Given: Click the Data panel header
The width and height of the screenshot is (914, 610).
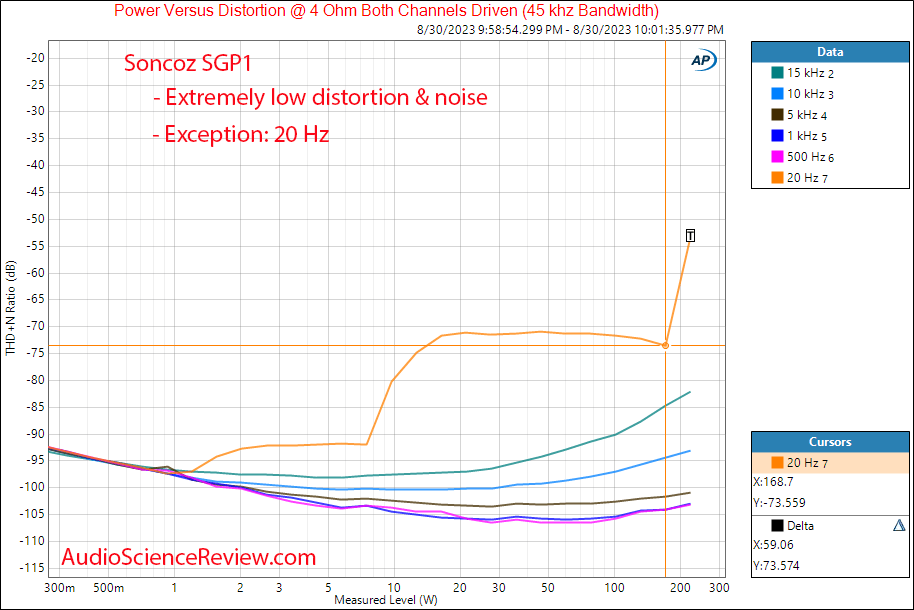Looking at the screenshot, I should (x=830, y=52).
